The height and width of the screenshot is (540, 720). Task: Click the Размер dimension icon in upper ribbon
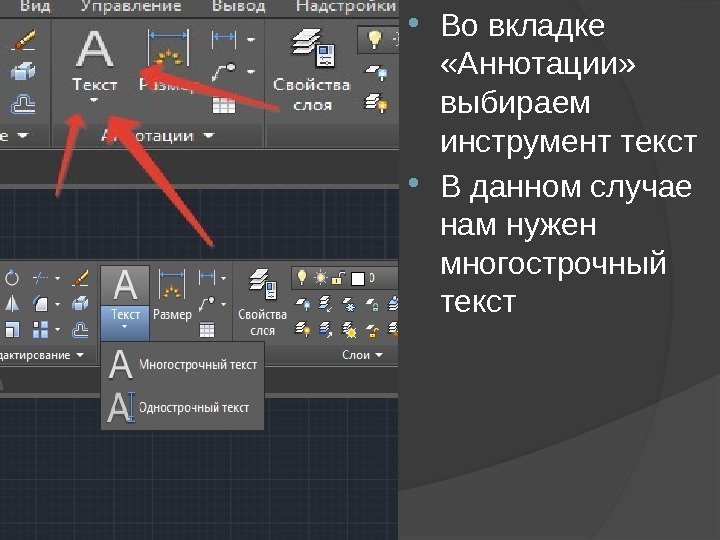pos(168,48)
